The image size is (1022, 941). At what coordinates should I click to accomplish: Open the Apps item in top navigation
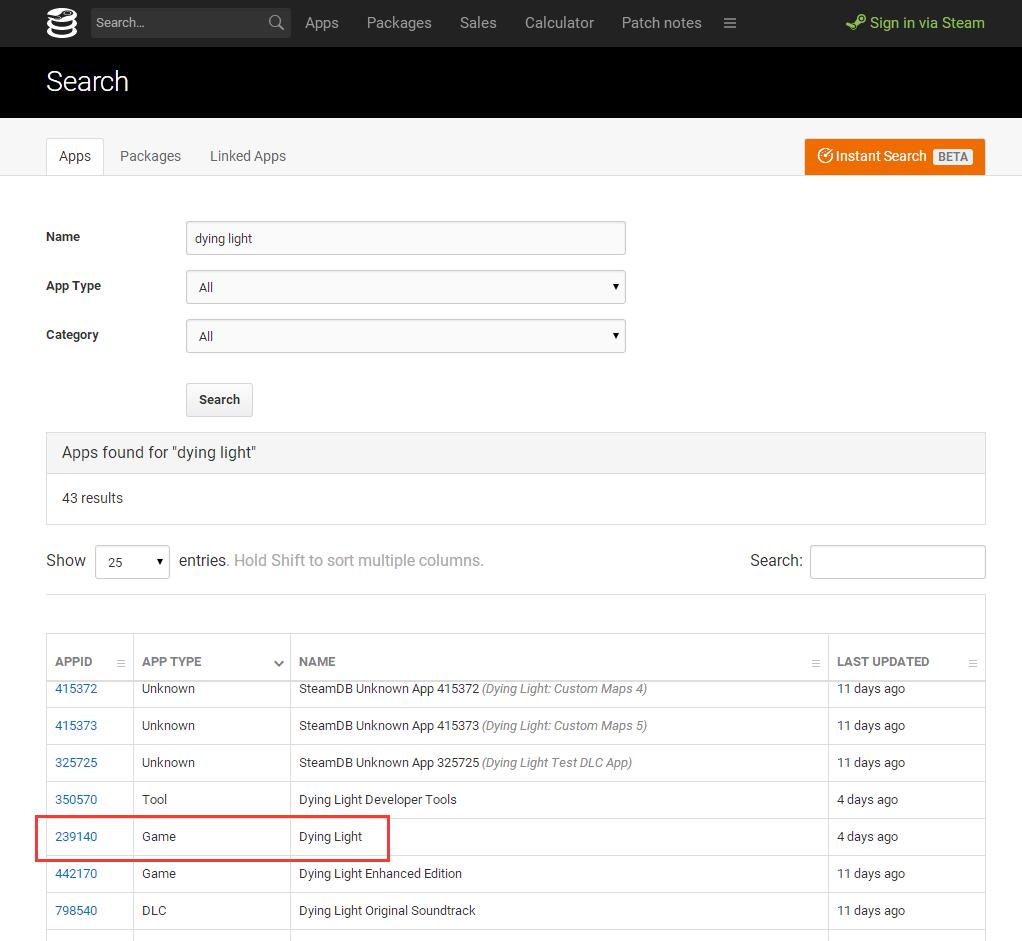[322, 23]
